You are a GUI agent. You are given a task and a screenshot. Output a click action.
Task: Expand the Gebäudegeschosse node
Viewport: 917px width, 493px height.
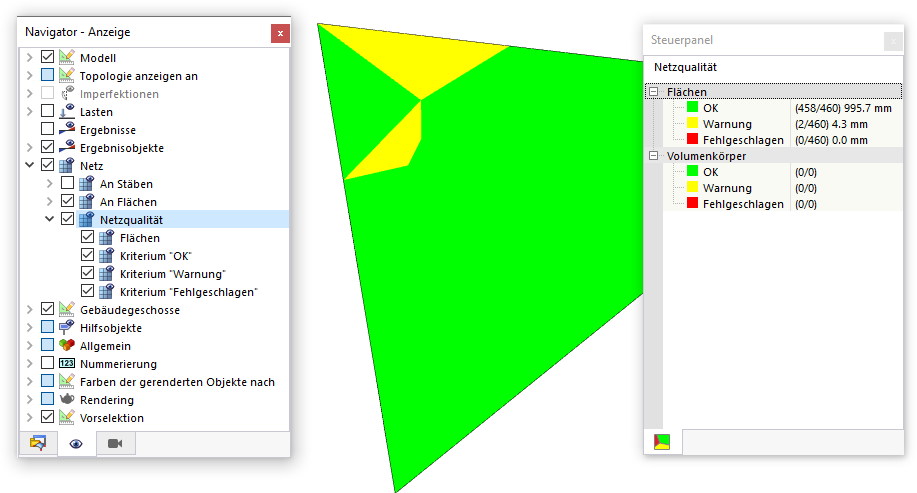(x=29, y=309)
